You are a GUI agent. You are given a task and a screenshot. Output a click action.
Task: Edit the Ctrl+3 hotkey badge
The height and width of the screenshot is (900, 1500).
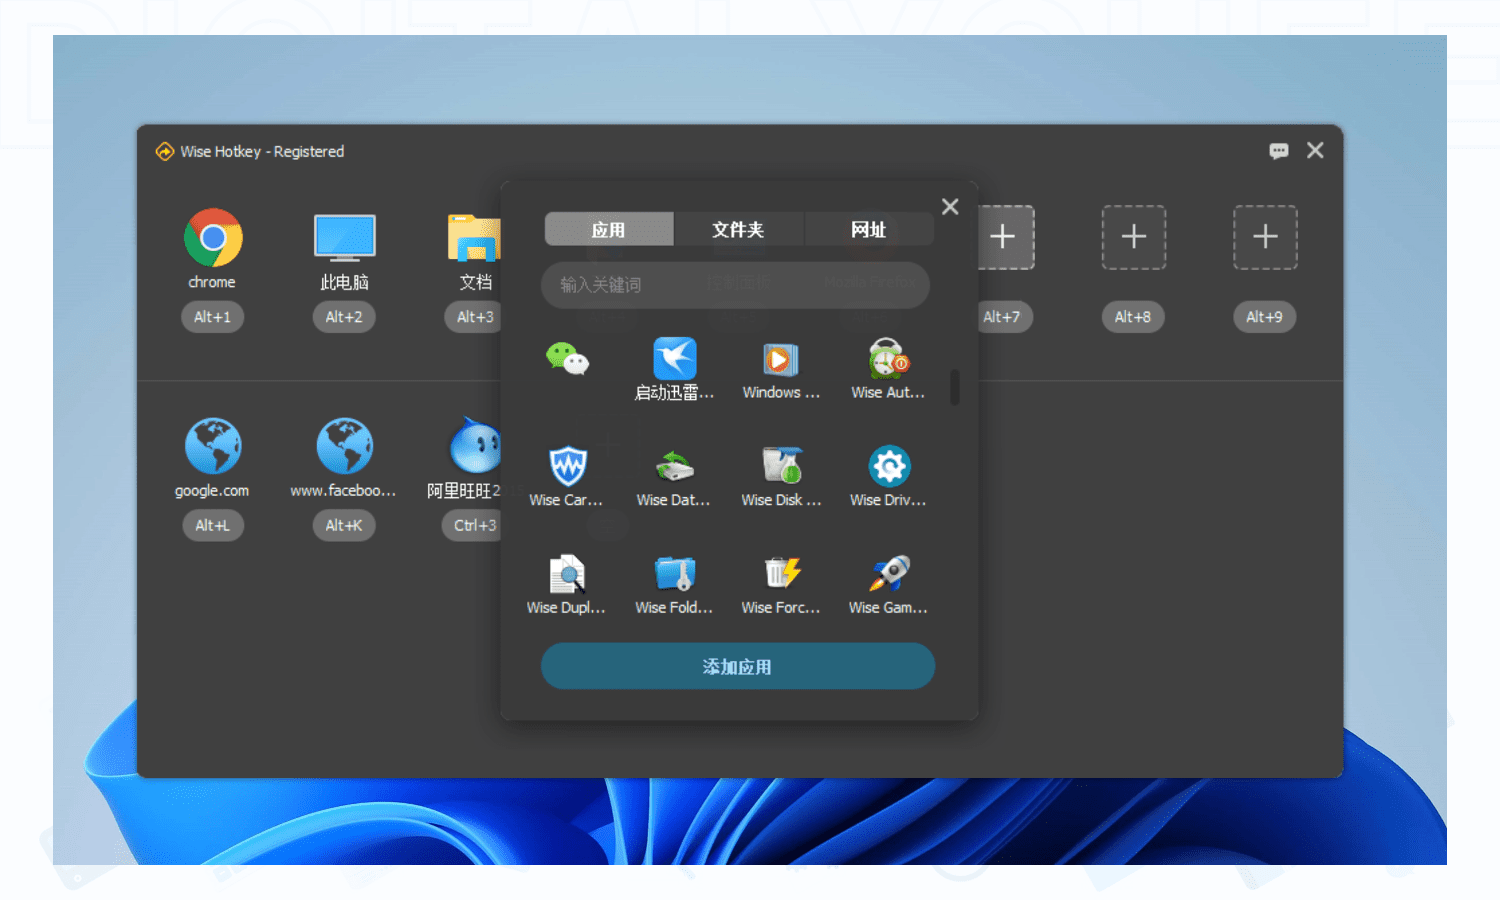[472, 525]
